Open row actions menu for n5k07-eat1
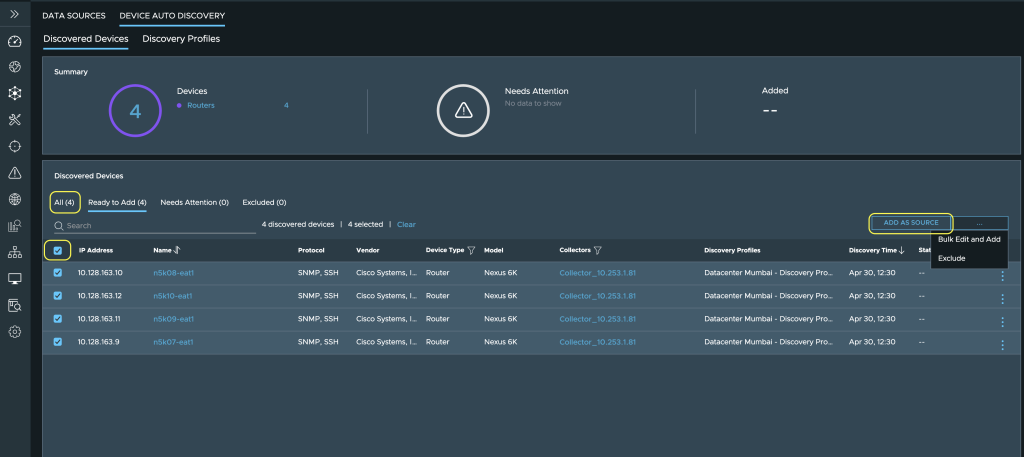 click(1001, 344)
